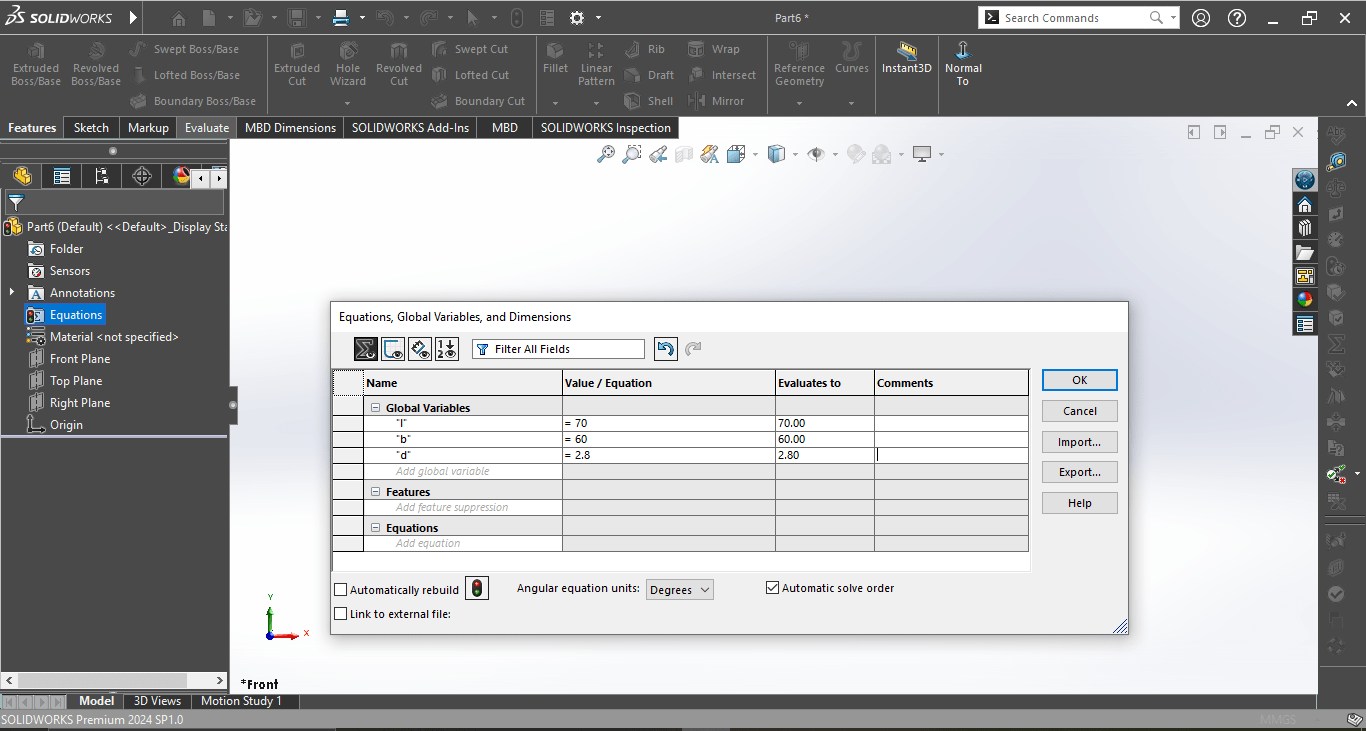Switch to Sketch Equation View icon

(393, 349)
